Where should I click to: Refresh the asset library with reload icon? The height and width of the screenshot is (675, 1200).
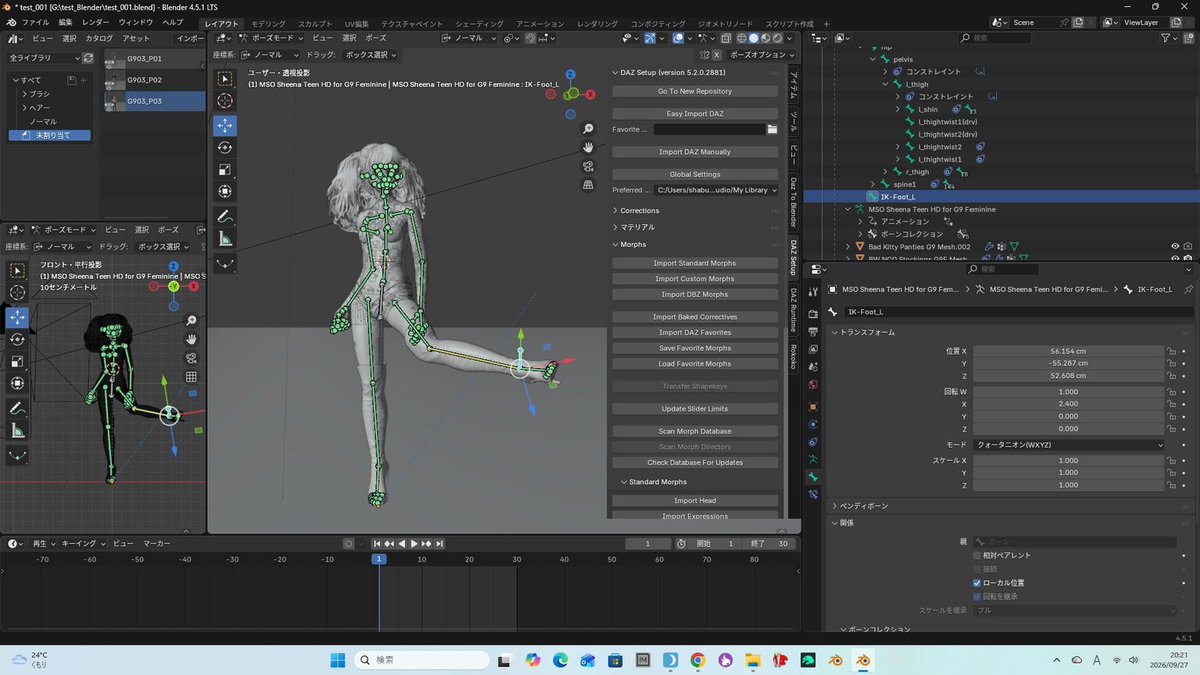click(88, 58)
